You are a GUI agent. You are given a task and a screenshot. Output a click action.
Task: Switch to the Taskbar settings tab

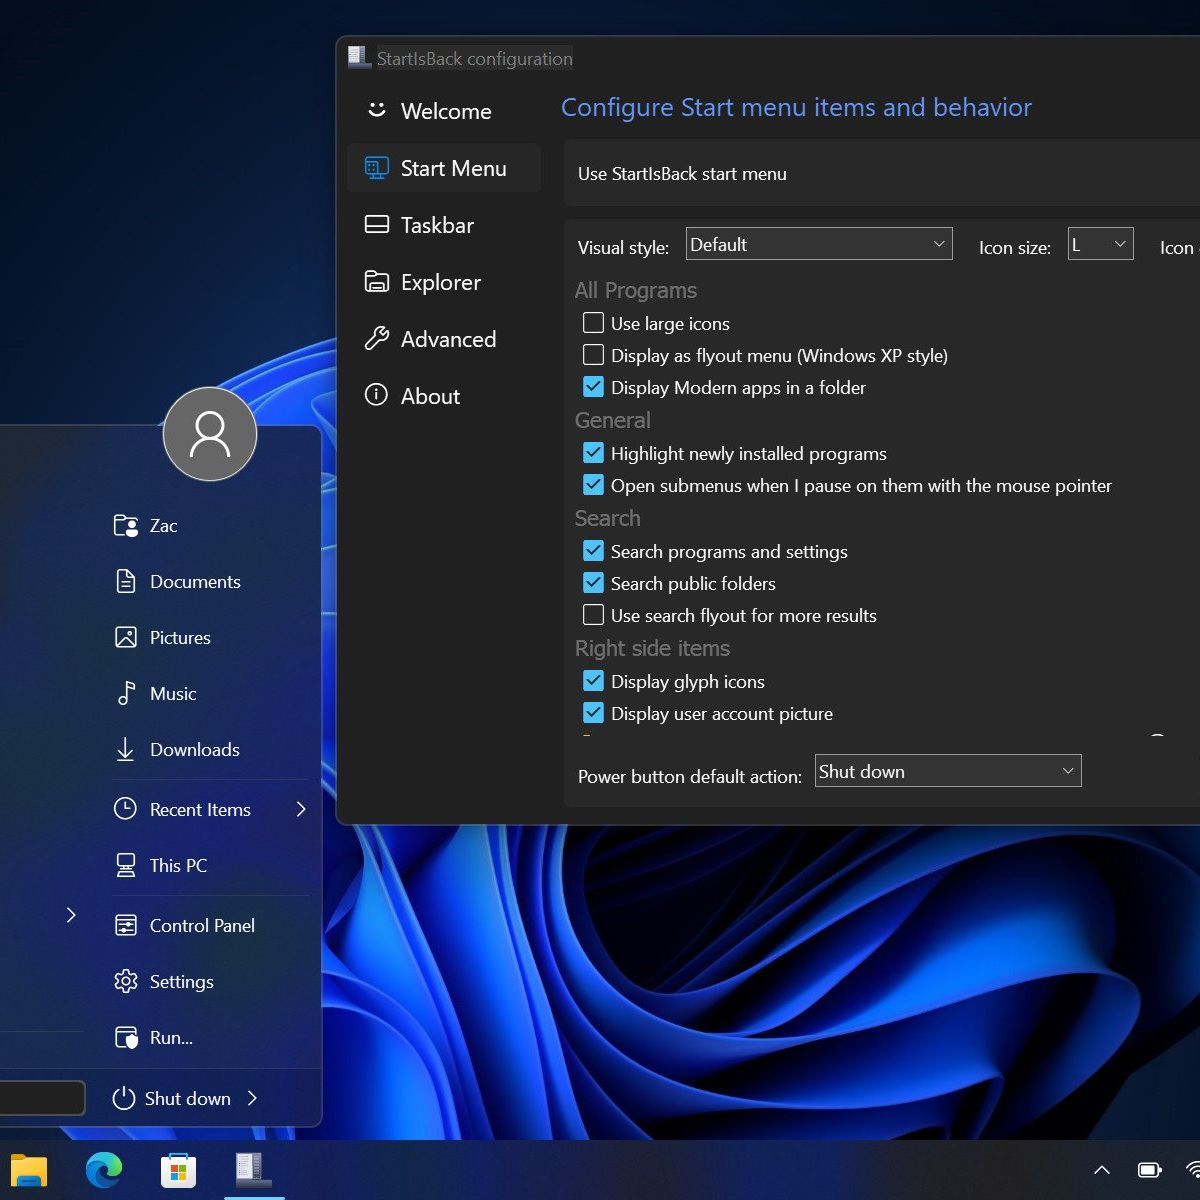437,225
